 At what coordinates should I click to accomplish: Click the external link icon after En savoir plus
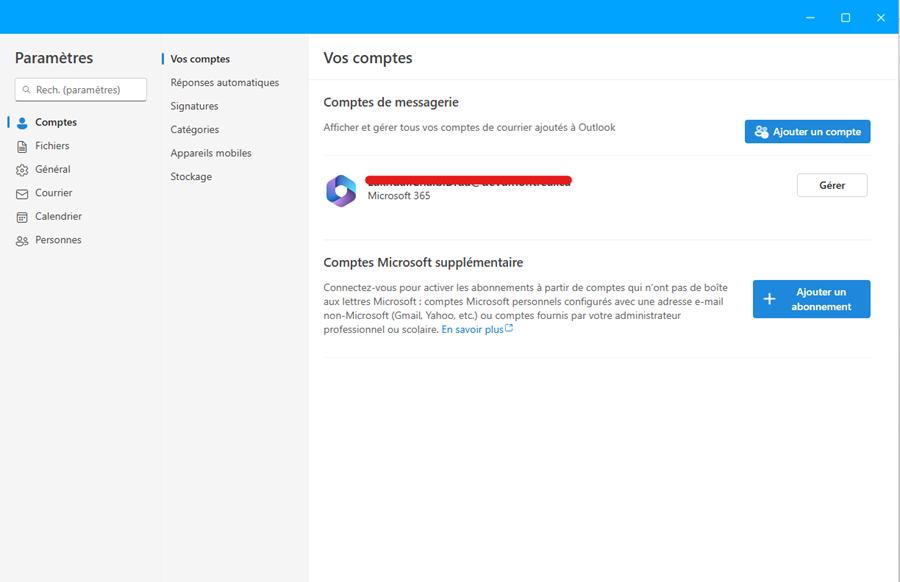coord(509,328)
